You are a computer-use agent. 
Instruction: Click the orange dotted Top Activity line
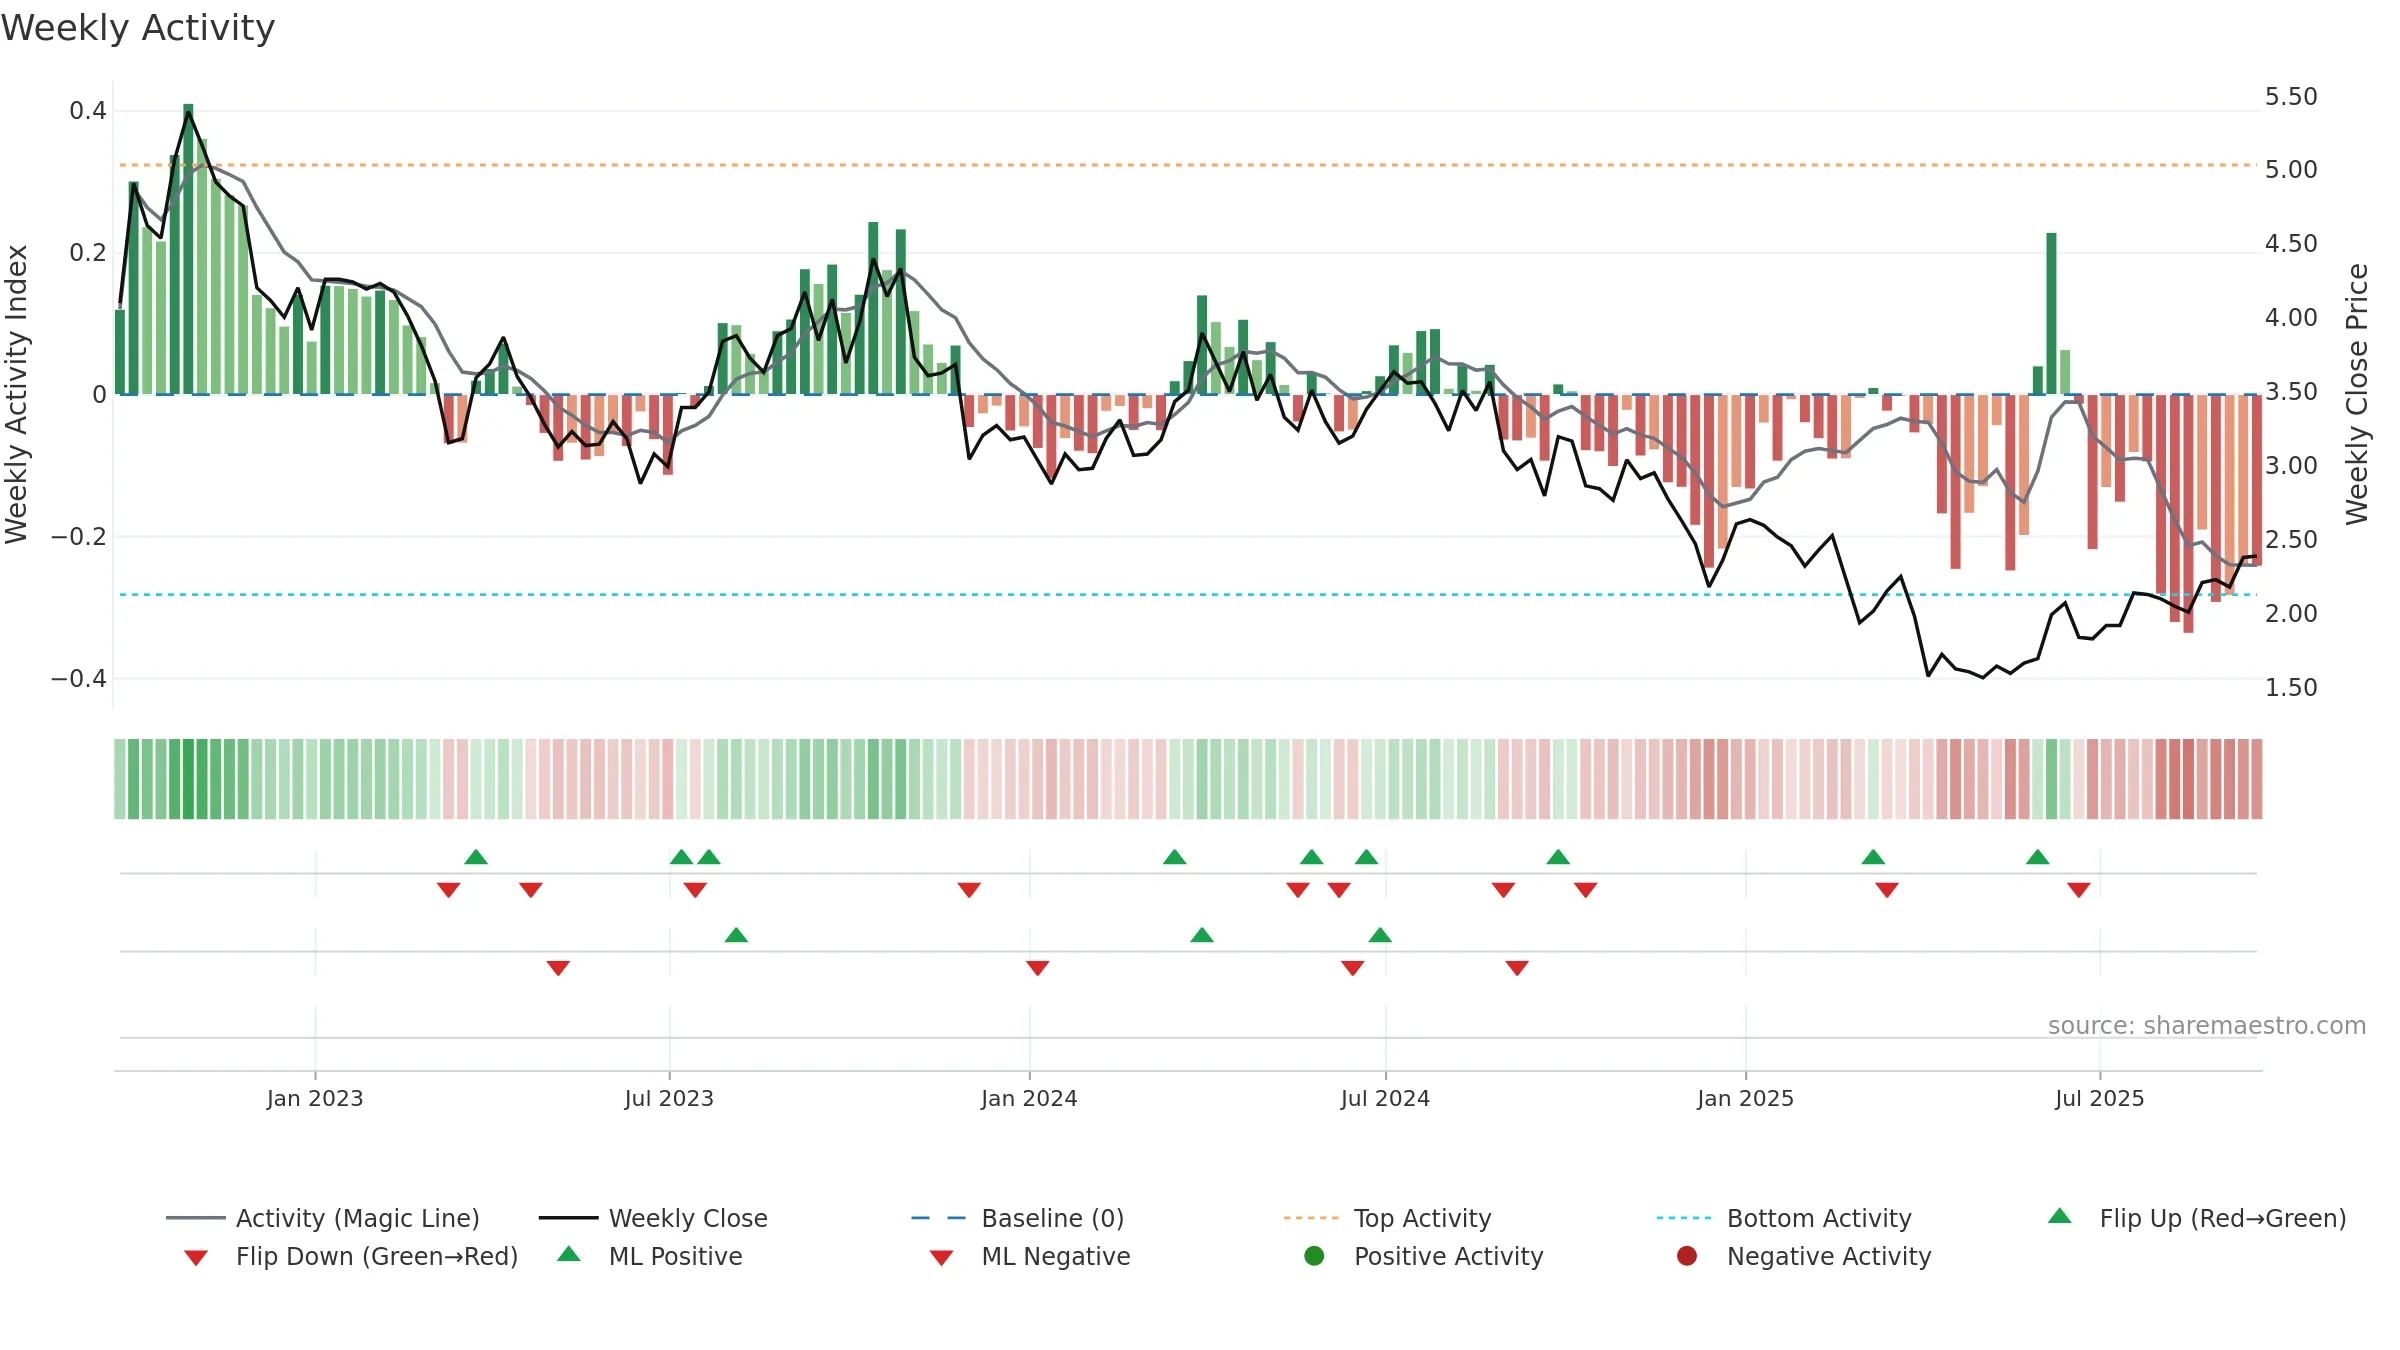[1188, 165]
